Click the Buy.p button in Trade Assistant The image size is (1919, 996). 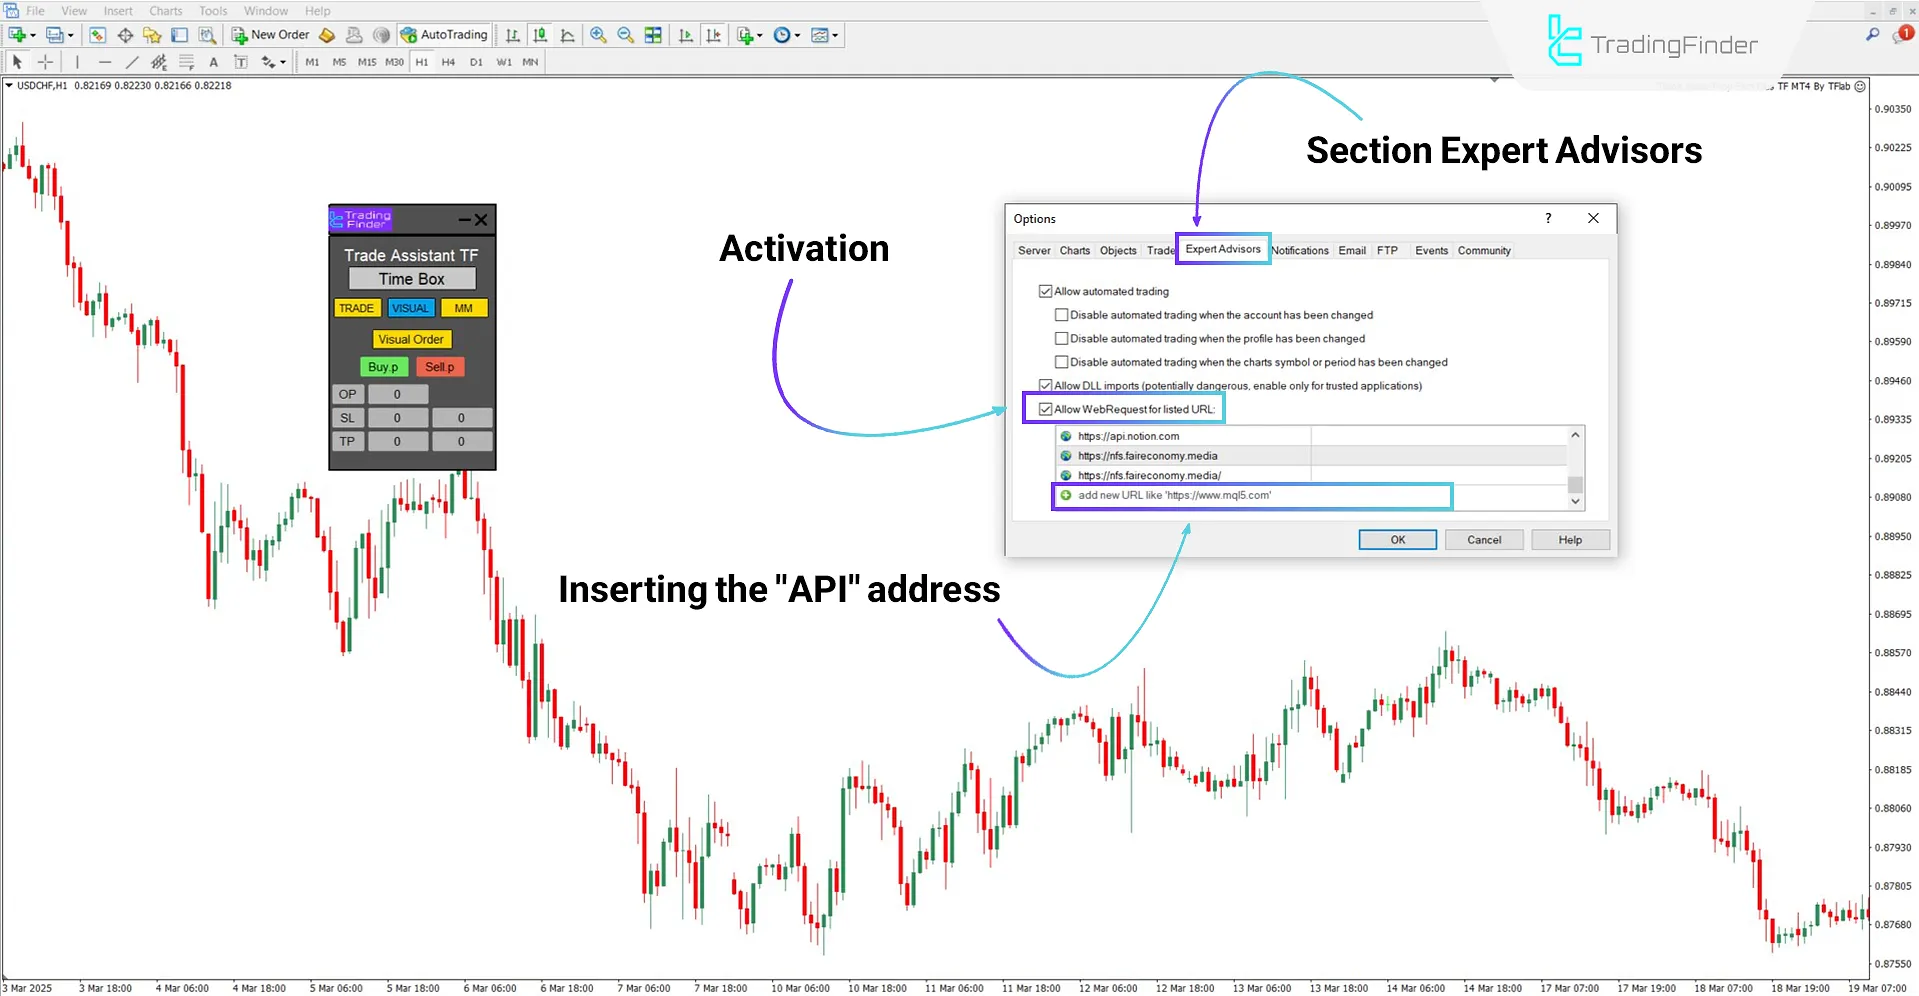coord(384,367)
